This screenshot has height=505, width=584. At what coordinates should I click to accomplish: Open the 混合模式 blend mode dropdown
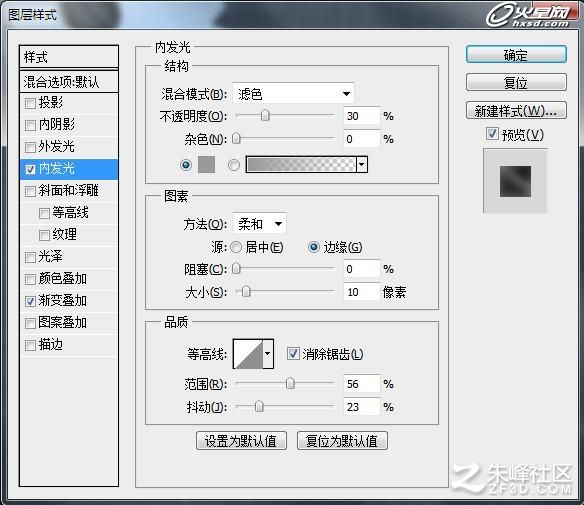point(293,93)
